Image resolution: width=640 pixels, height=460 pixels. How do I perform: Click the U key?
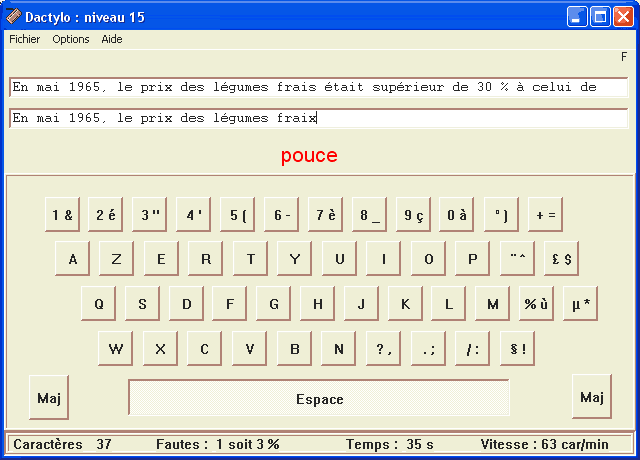[x=340, y=259]
